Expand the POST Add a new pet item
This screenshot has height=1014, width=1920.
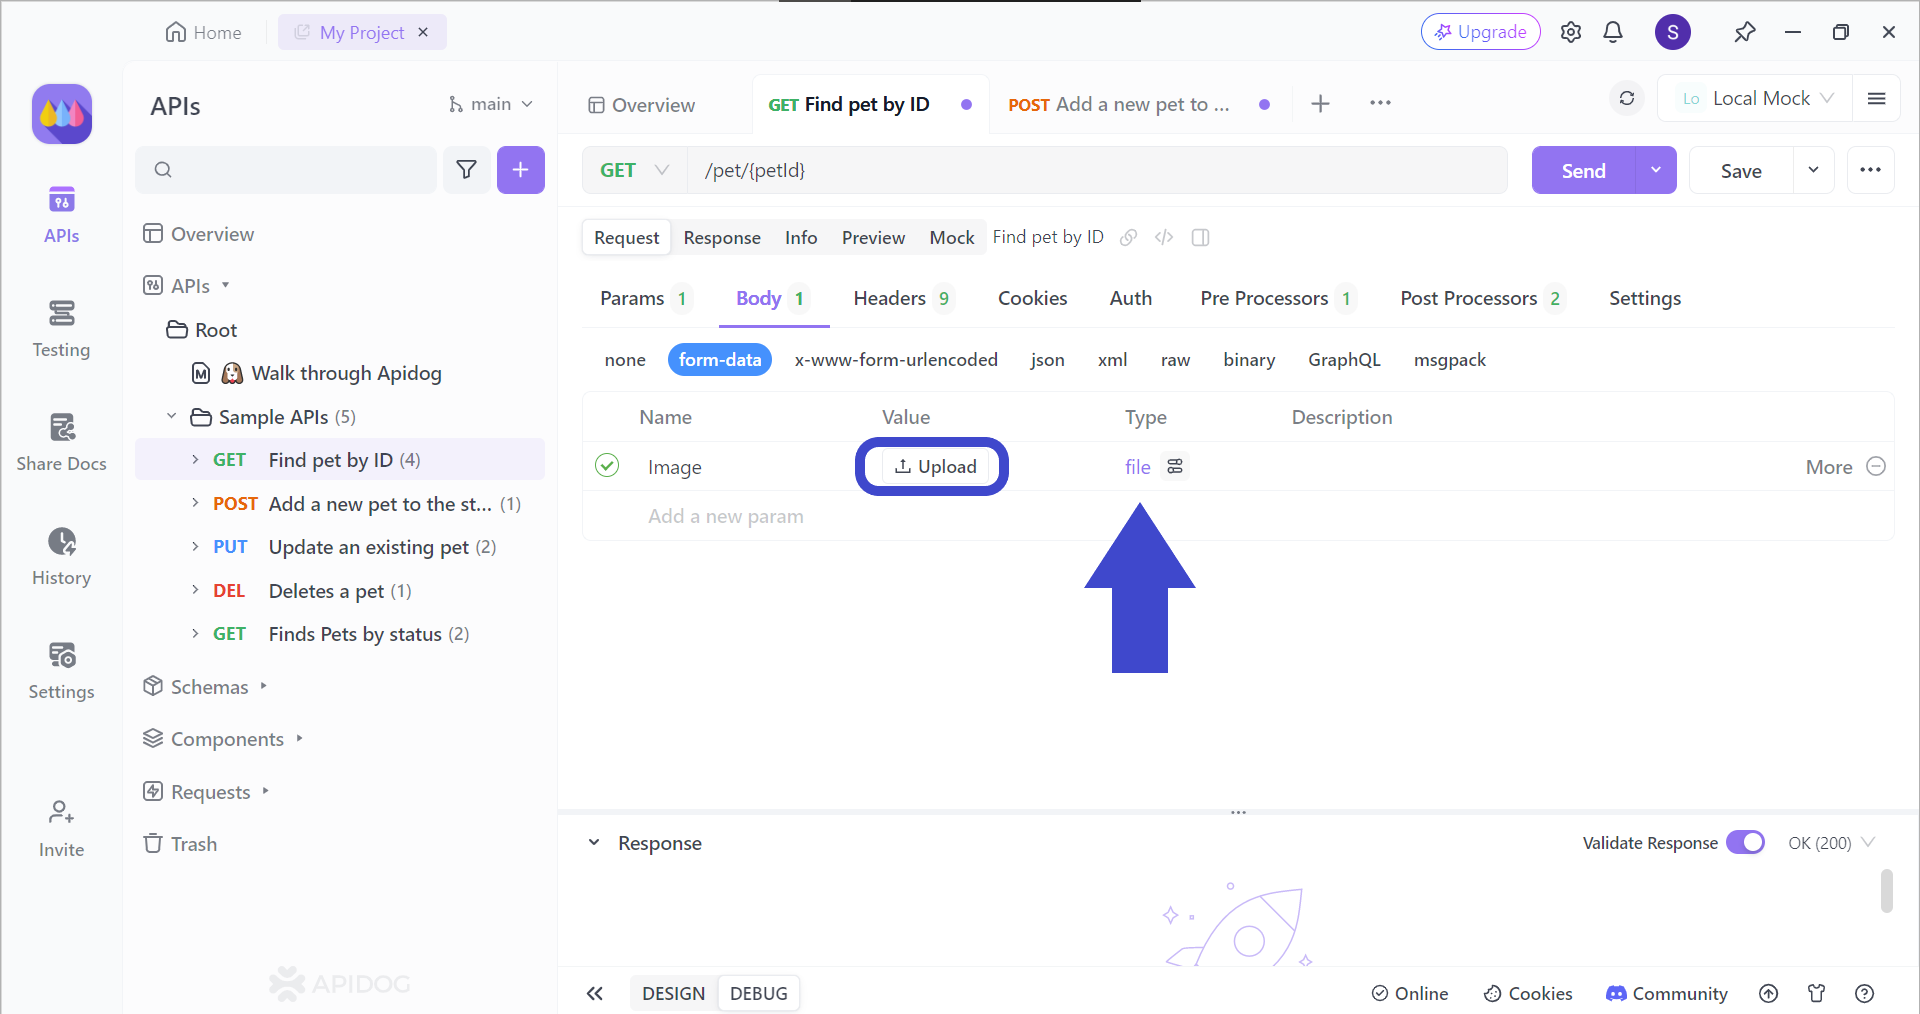pos(195,503)
